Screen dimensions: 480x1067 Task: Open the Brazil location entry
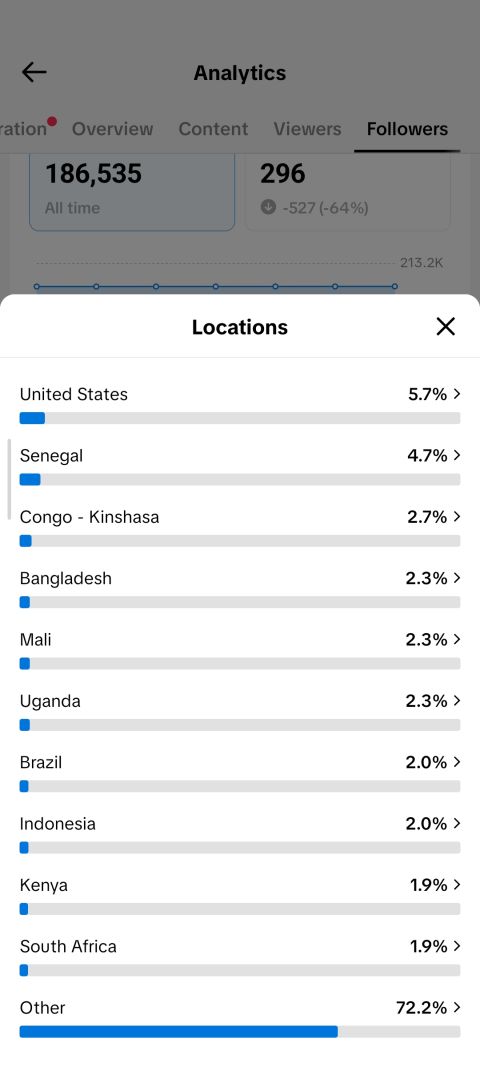click(240, 774)
